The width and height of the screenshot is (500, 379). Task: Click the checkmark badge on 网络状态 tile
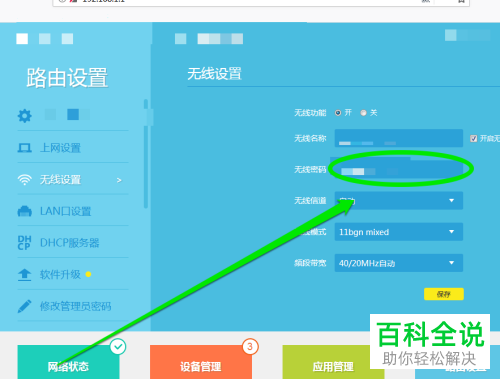[118, 347]
